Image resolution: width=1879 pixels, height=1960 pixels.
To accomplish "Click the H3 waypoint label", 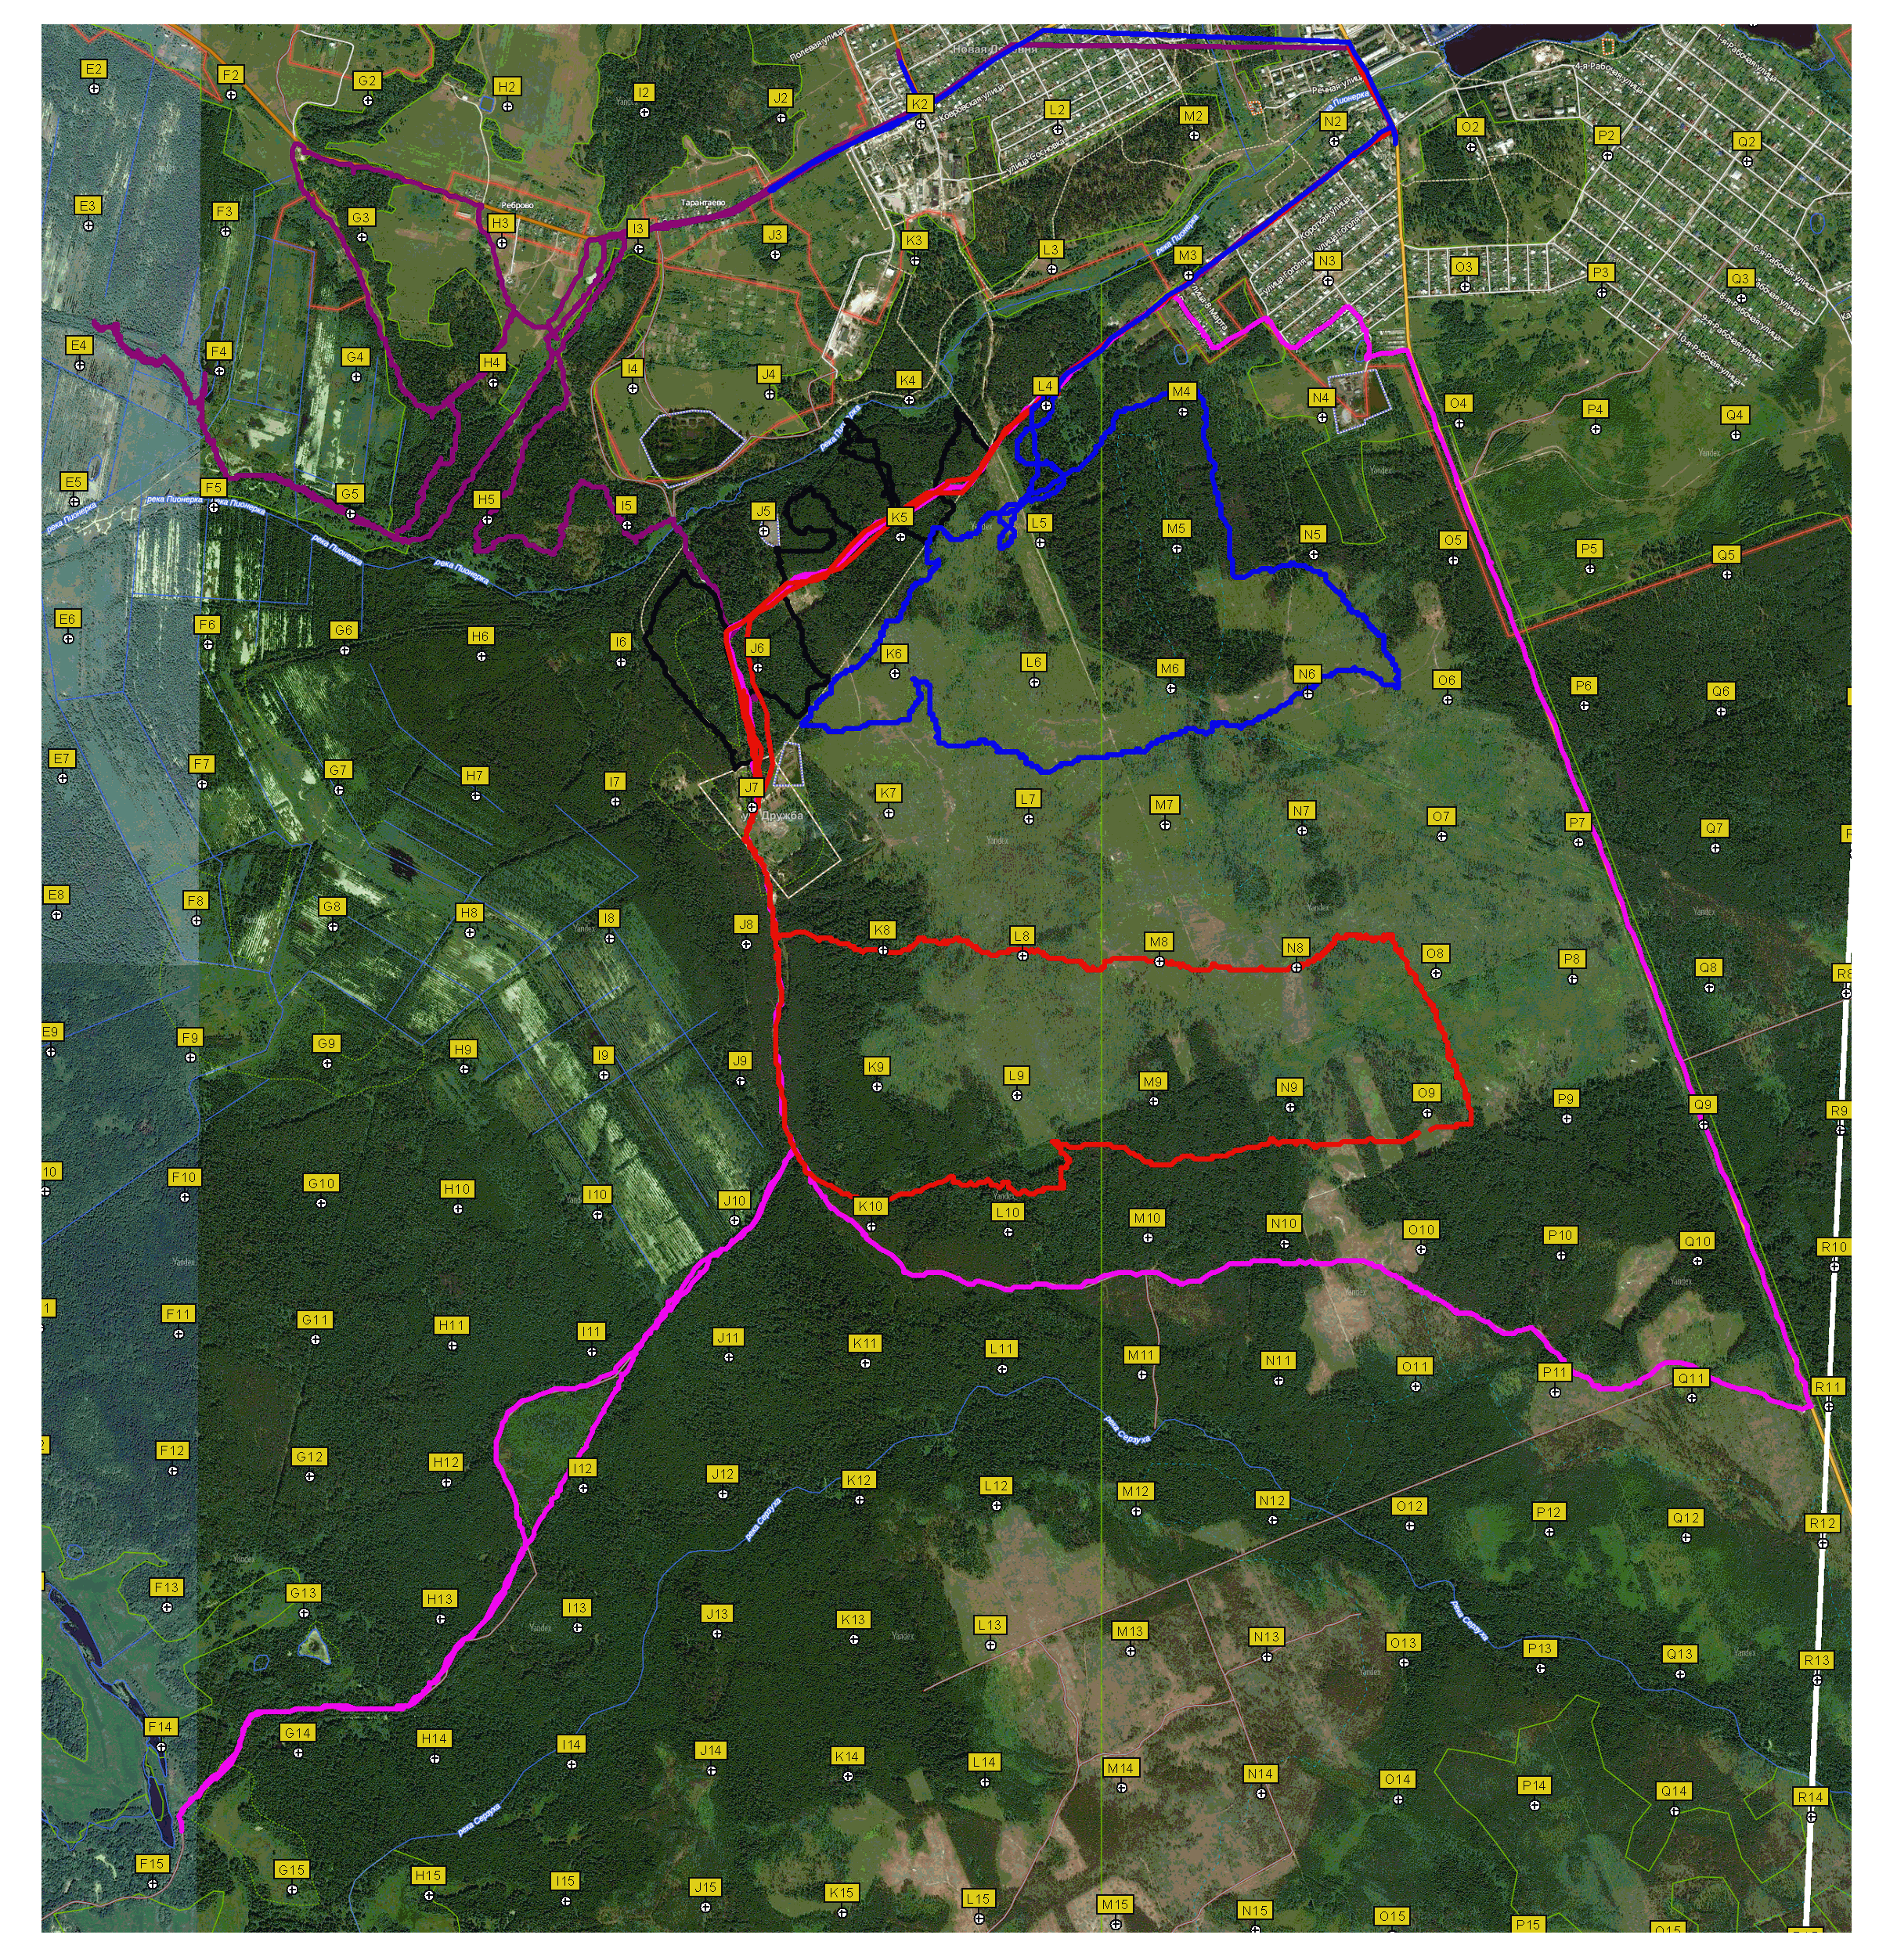I will point(500,223).
